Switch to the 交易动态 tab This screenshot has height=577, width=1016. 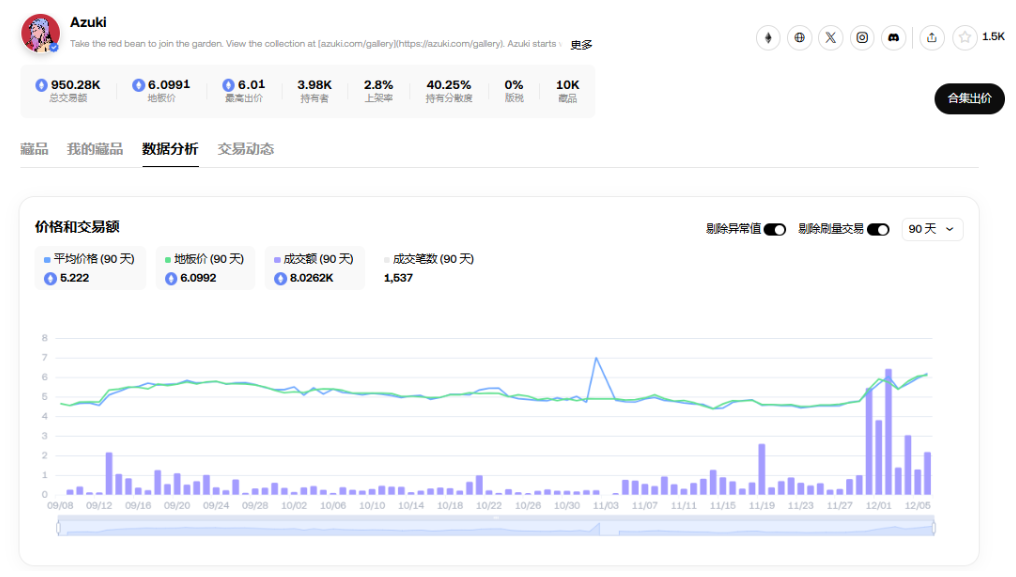point(245,149)
